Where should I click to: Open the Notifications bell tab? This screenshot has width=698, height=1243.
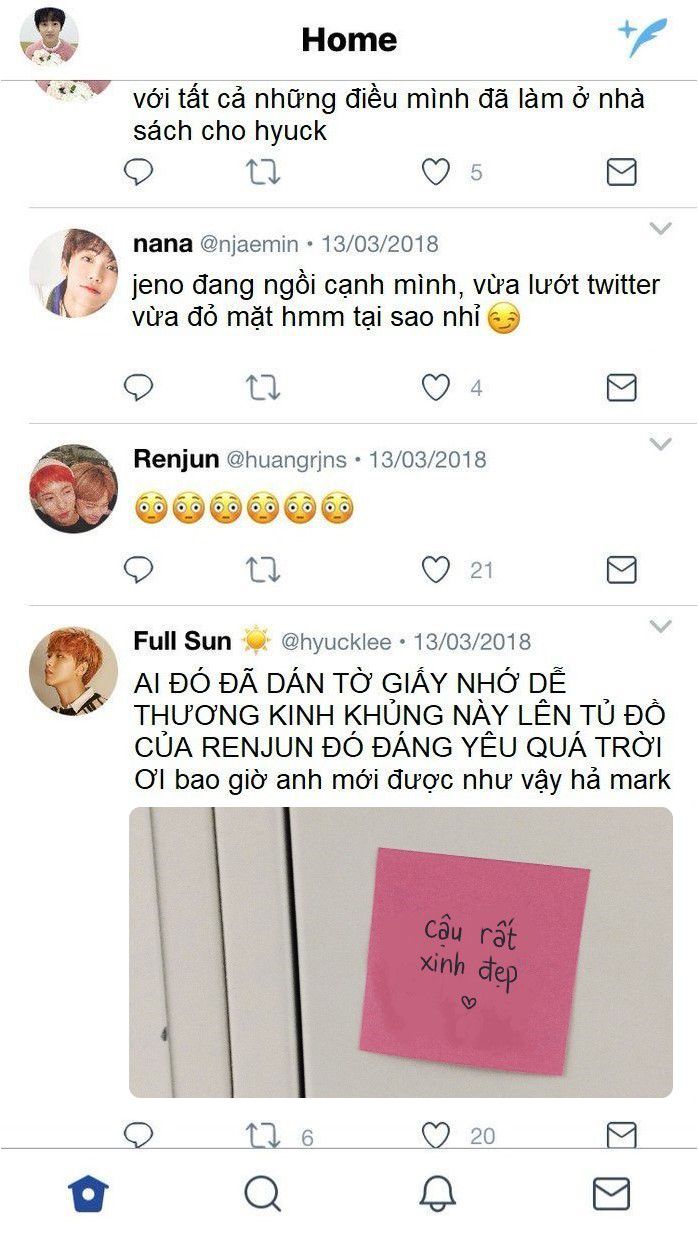[437, 1193]
